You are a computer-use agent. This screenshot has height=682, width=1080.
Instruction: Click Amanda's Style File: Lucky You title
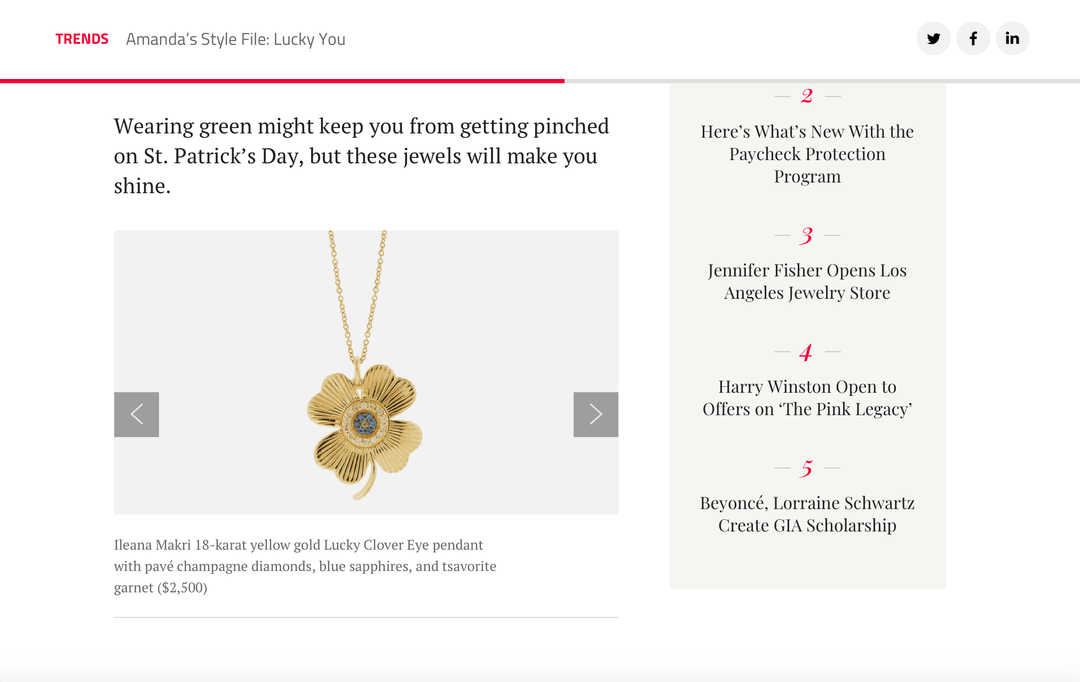tap(236, 39)
